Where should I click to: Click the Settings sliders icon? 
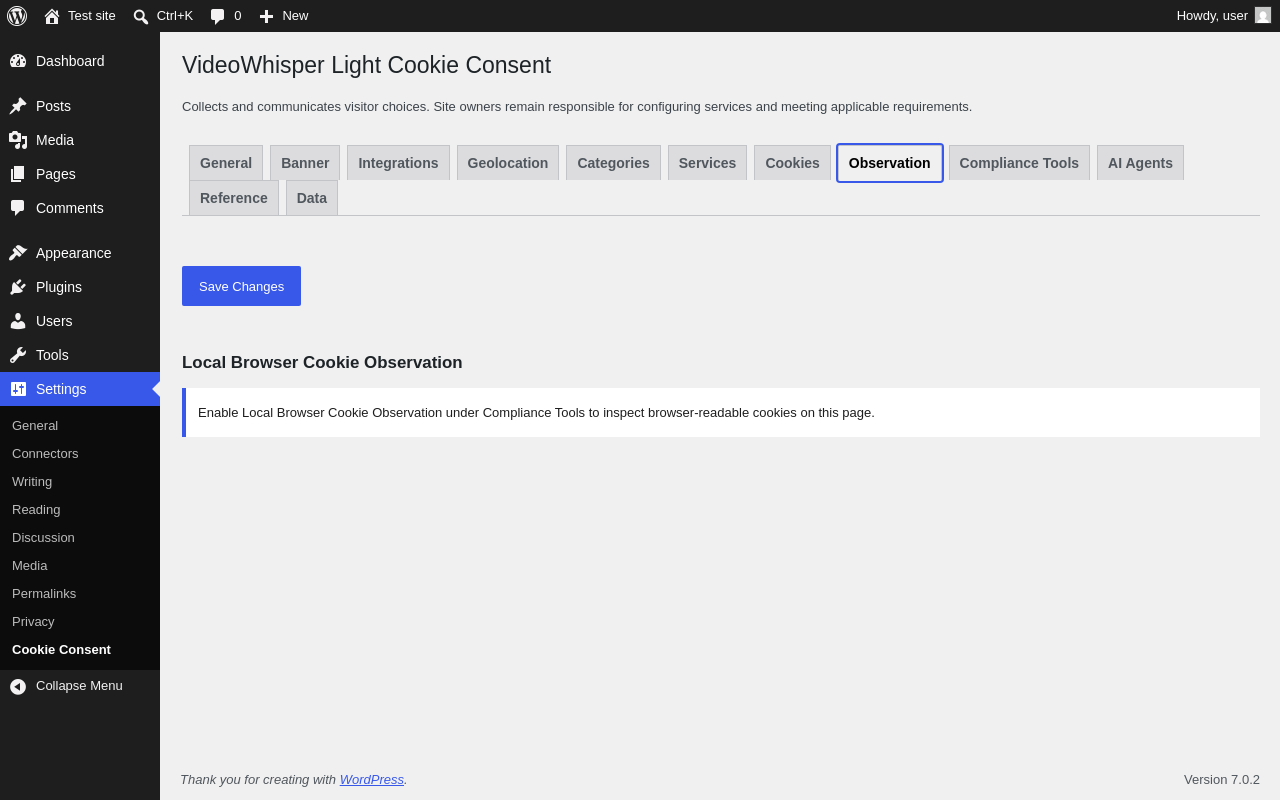point(18,389)
